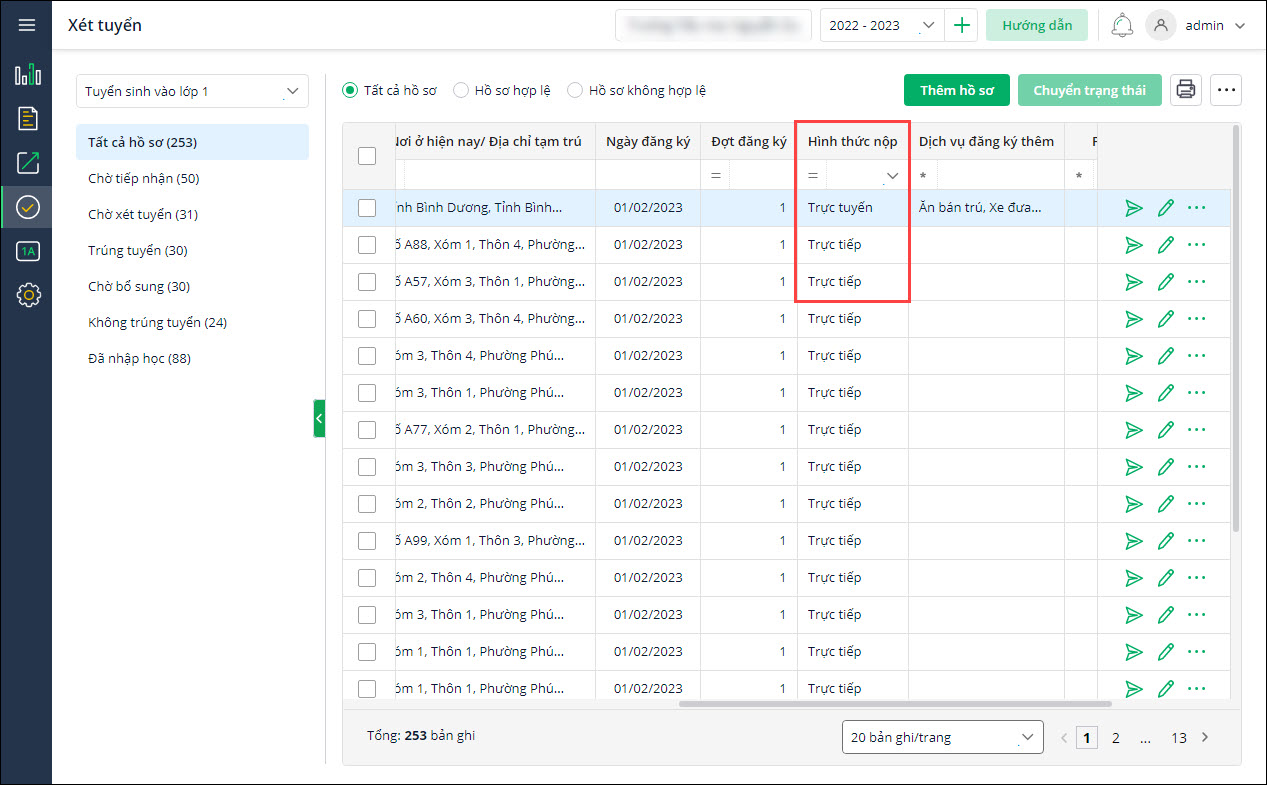Image resolution: width=1267 pixels, height=785 pixels.
Task: Click the equals operator in Hình thức nộp filter
Action: pyautogui.click(x=812, y=175)
